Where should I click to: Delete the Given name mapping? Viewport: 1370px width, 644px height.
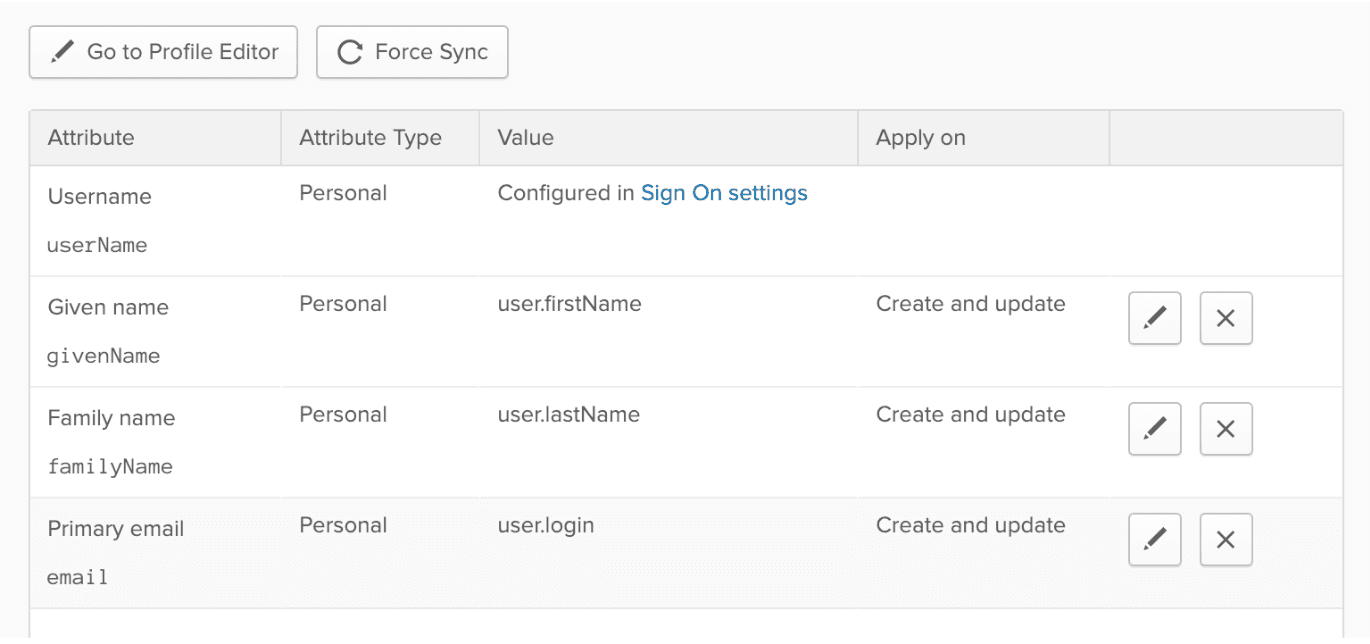point(1226,317)
